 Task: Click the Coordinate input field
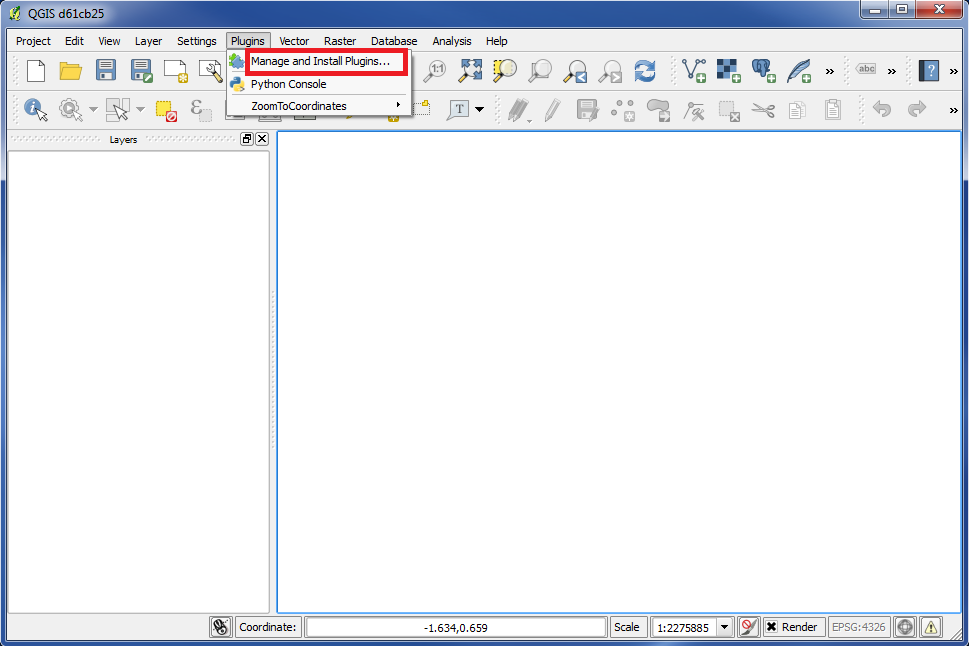tap(455, 627)
